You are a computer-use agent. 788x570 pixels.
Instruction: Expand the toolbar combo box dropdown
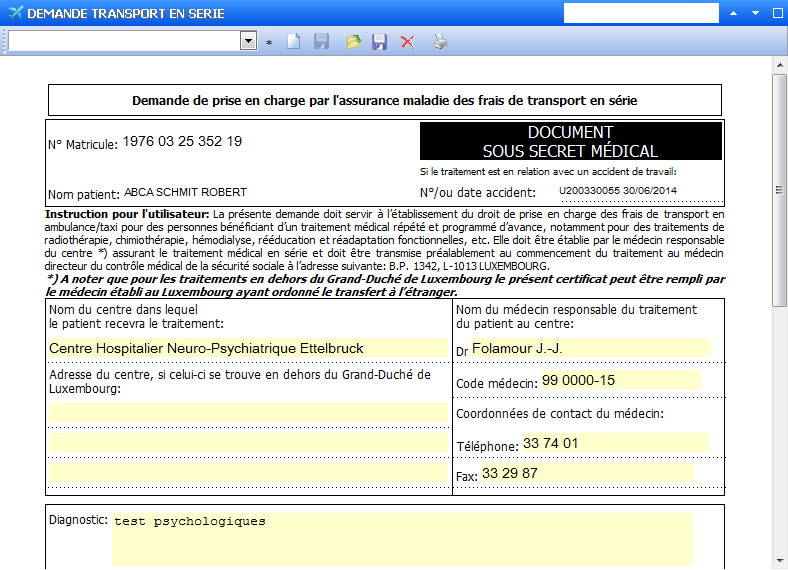point(249,41)
